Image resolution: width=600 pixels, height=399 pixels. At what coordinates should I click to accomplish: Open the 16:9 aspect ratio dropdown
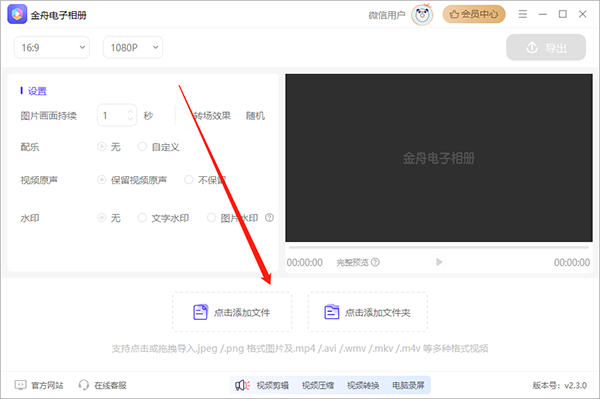(52, 47)
